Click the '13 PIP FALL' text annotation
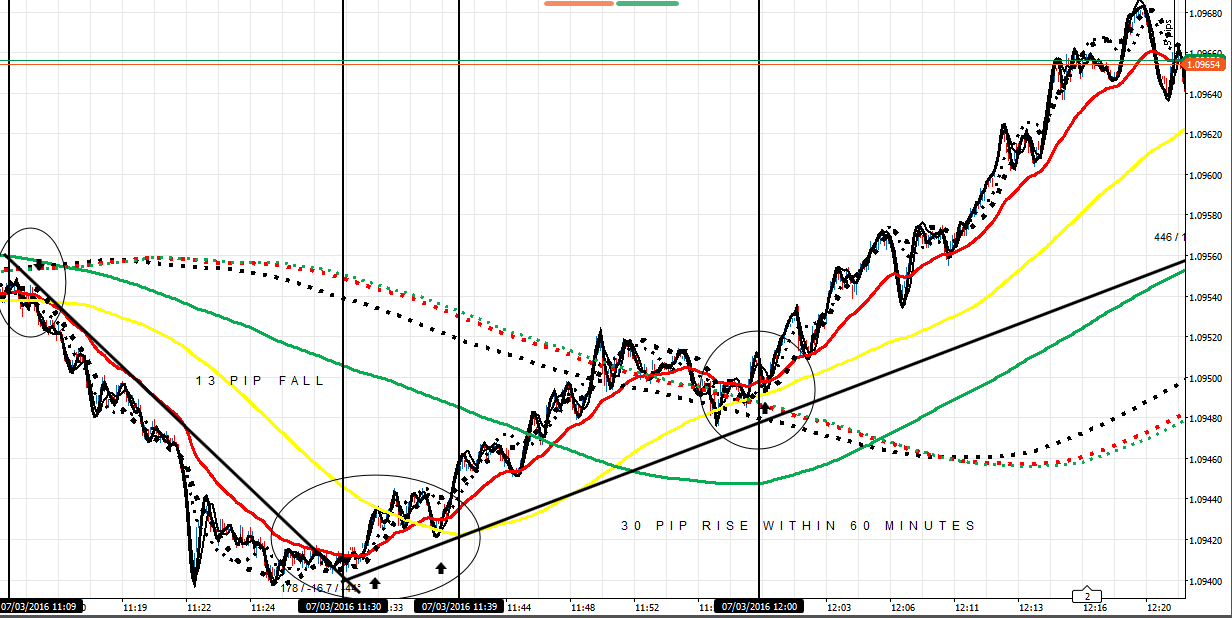This screenshot has height=618, width=1232. click(261, 380)
